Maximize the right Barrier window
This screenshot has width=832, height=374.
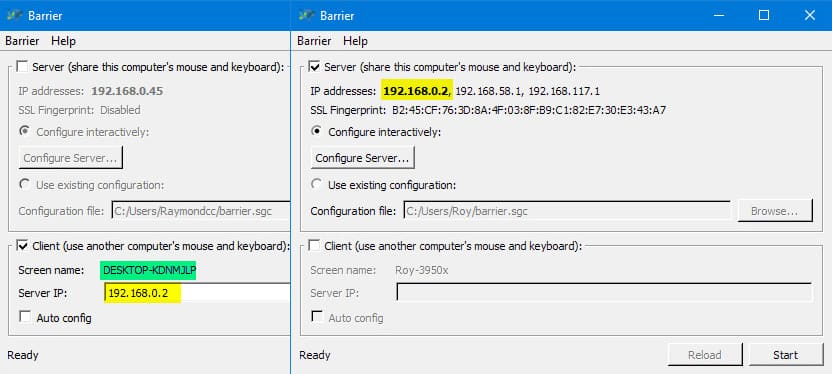pos(764,15)
